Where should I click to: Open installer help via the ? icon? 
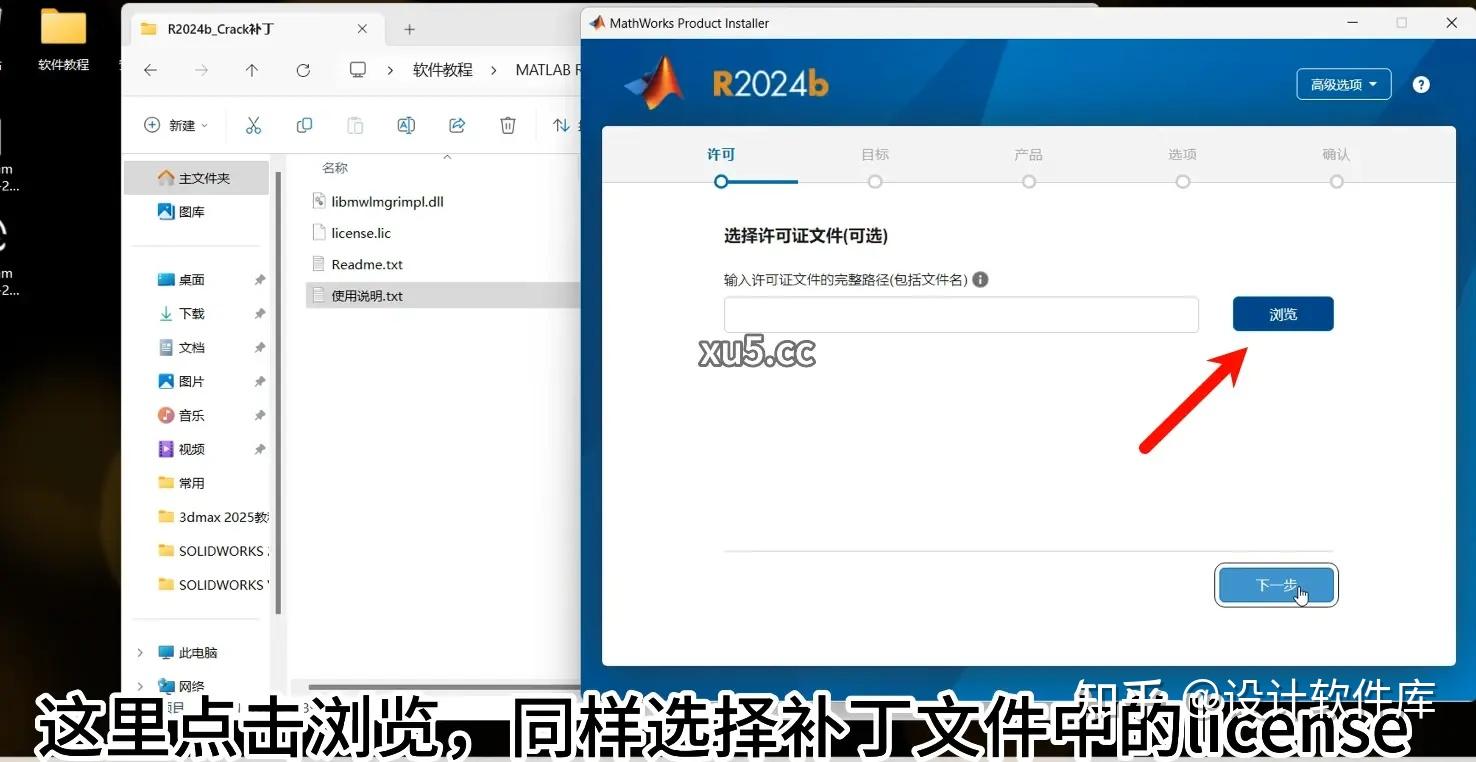(x=1420, y=84)
